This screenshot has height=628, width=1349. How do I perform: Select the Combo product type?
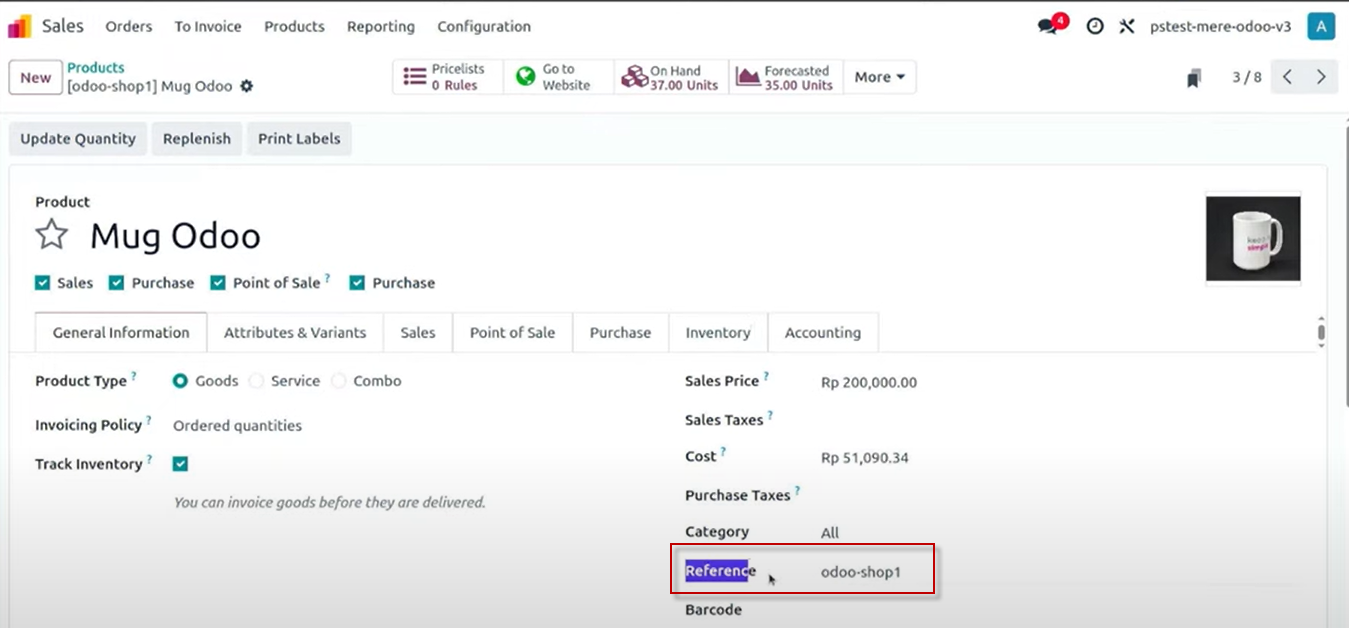coord(338,381)
